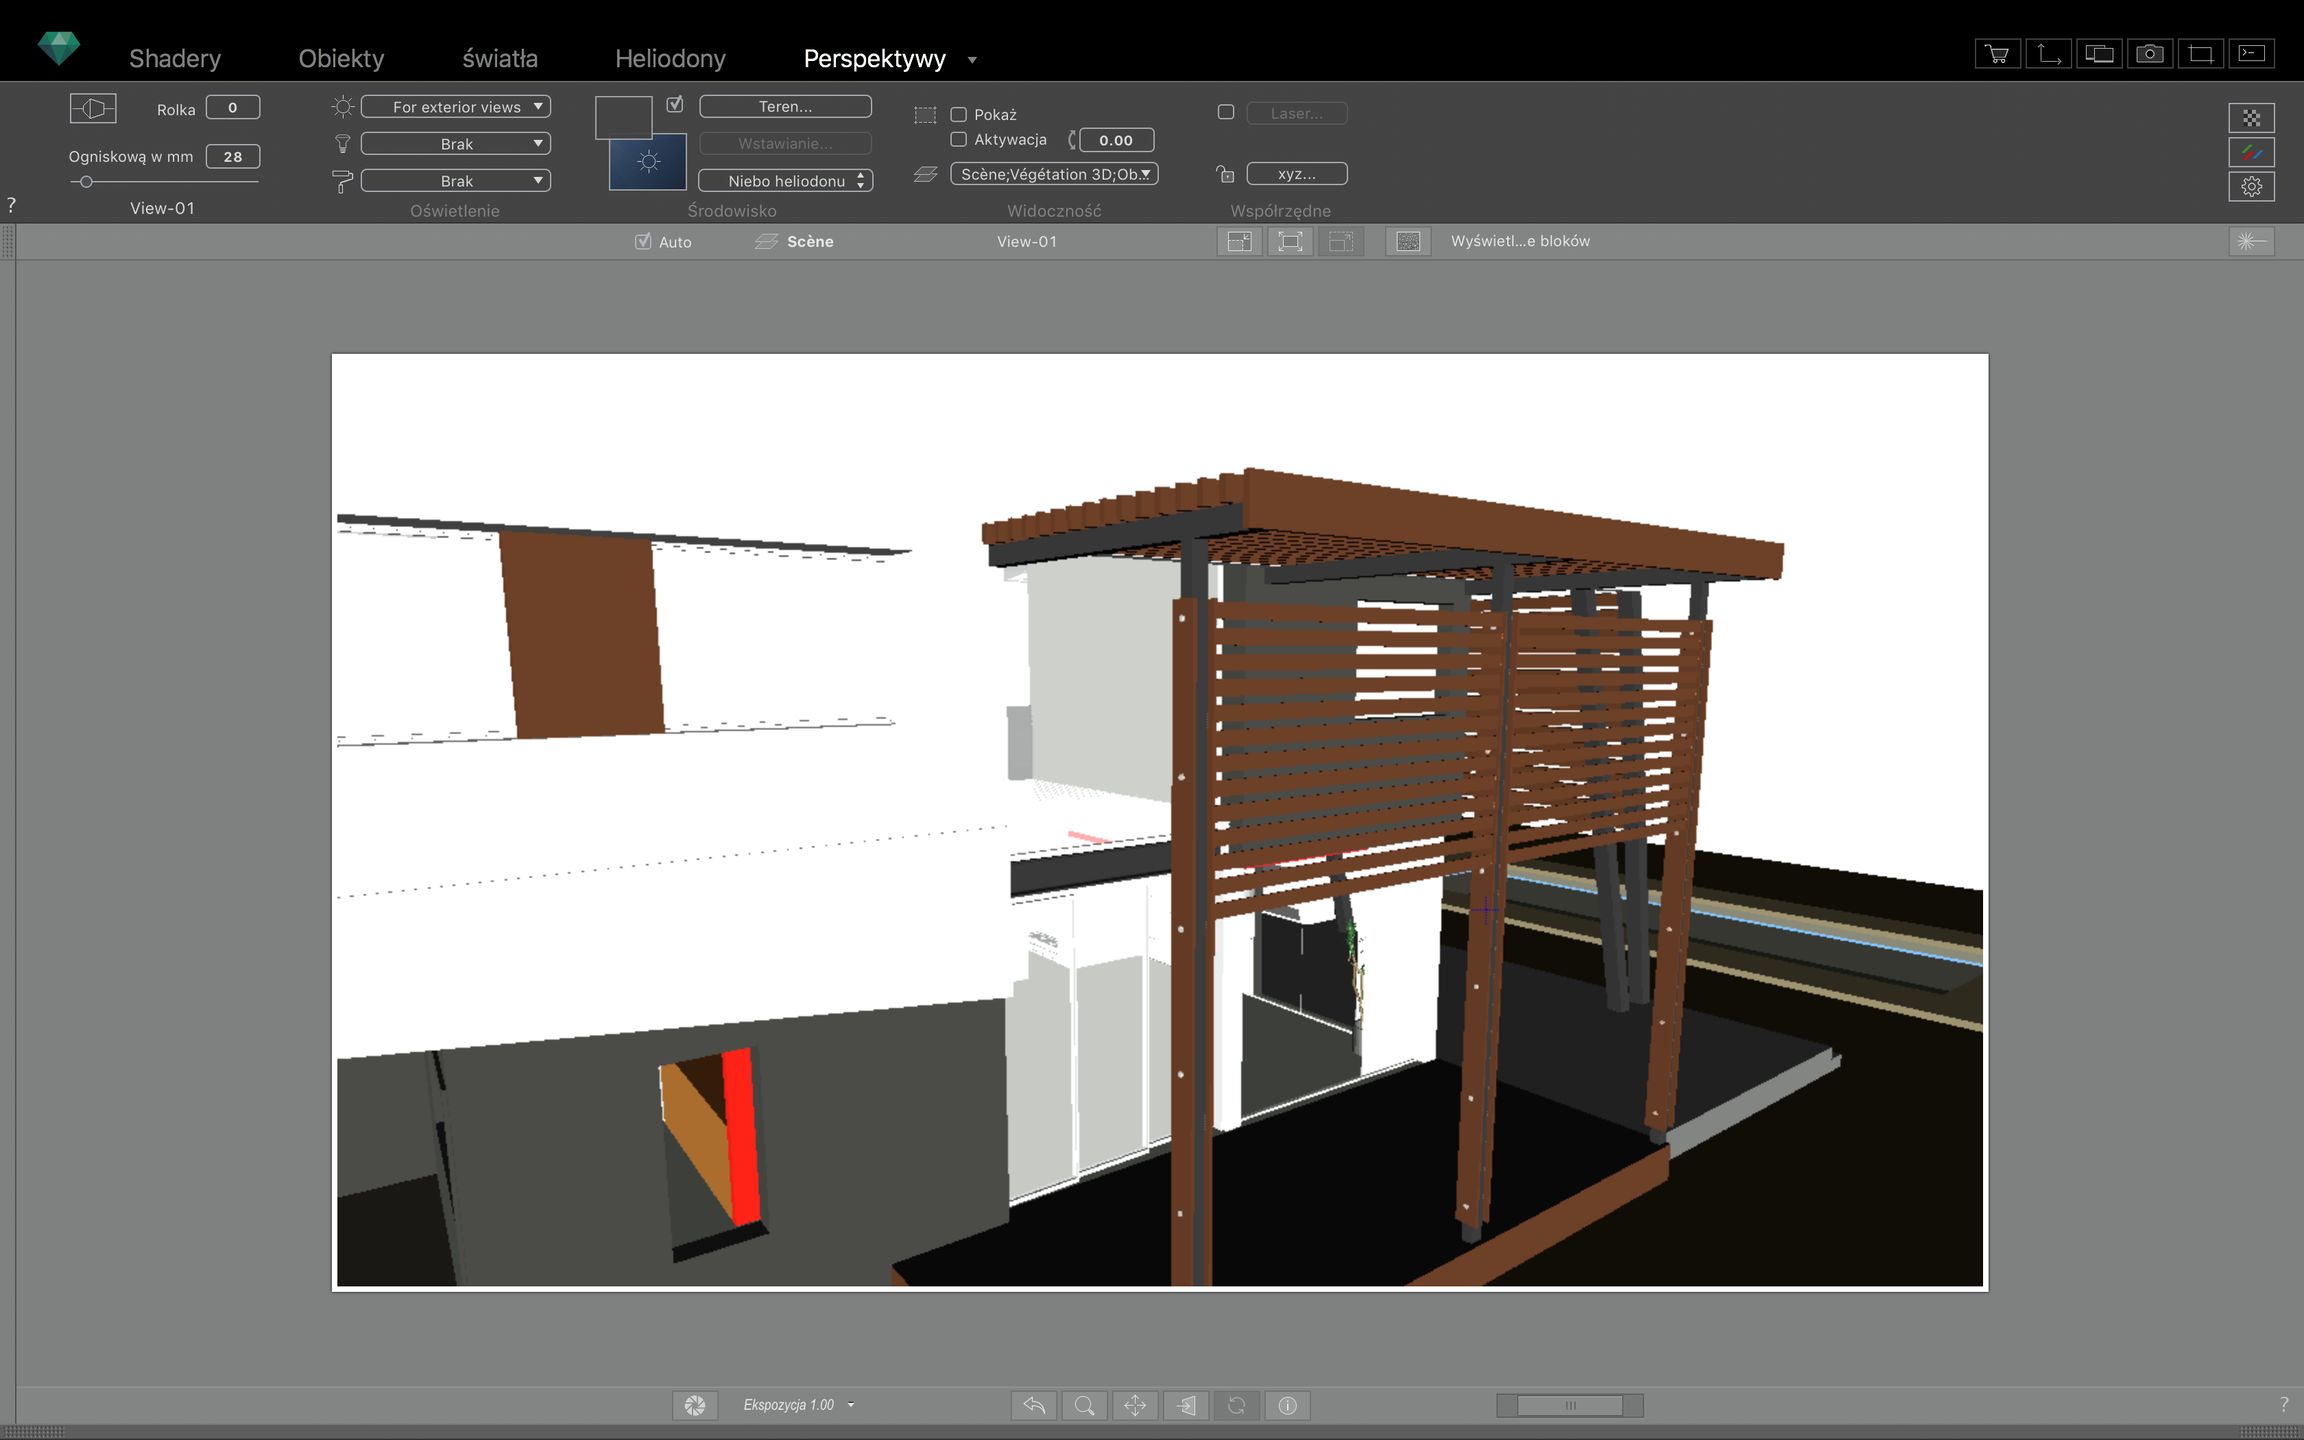Select the snapshot camera tool
Viewport: 2304px width, 1440px height.
[x=2150, y=53]
